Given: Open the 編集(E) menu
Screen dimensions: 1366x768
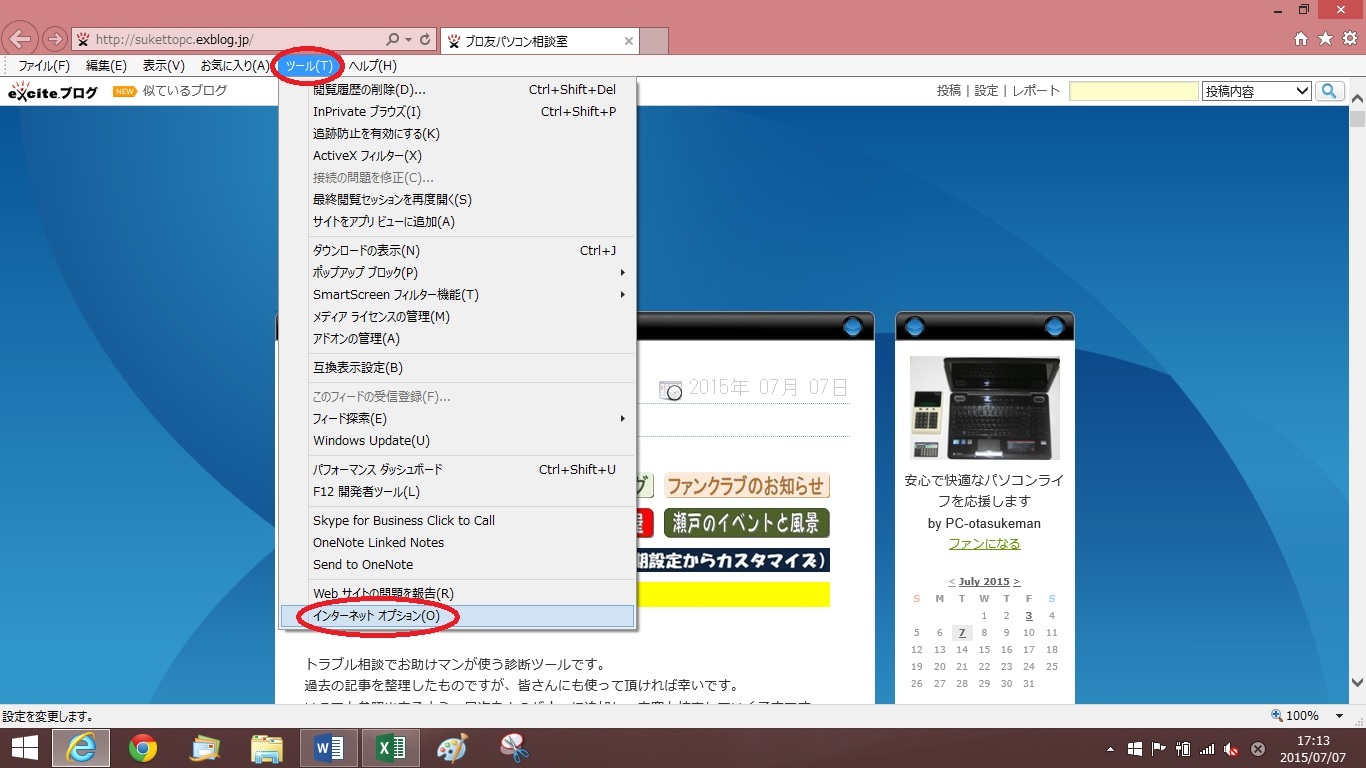Looking at the screenshot, I should point(106,66).
